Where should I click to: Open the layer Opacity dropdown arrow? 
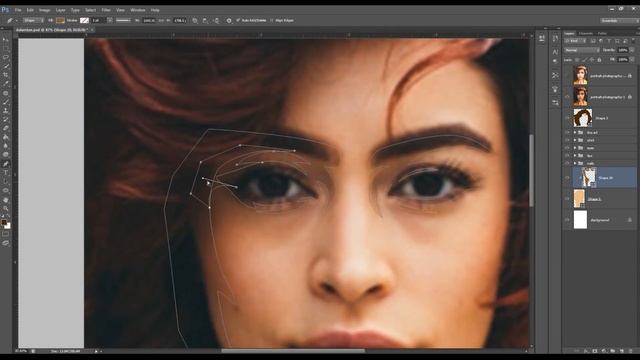[632, 50]
